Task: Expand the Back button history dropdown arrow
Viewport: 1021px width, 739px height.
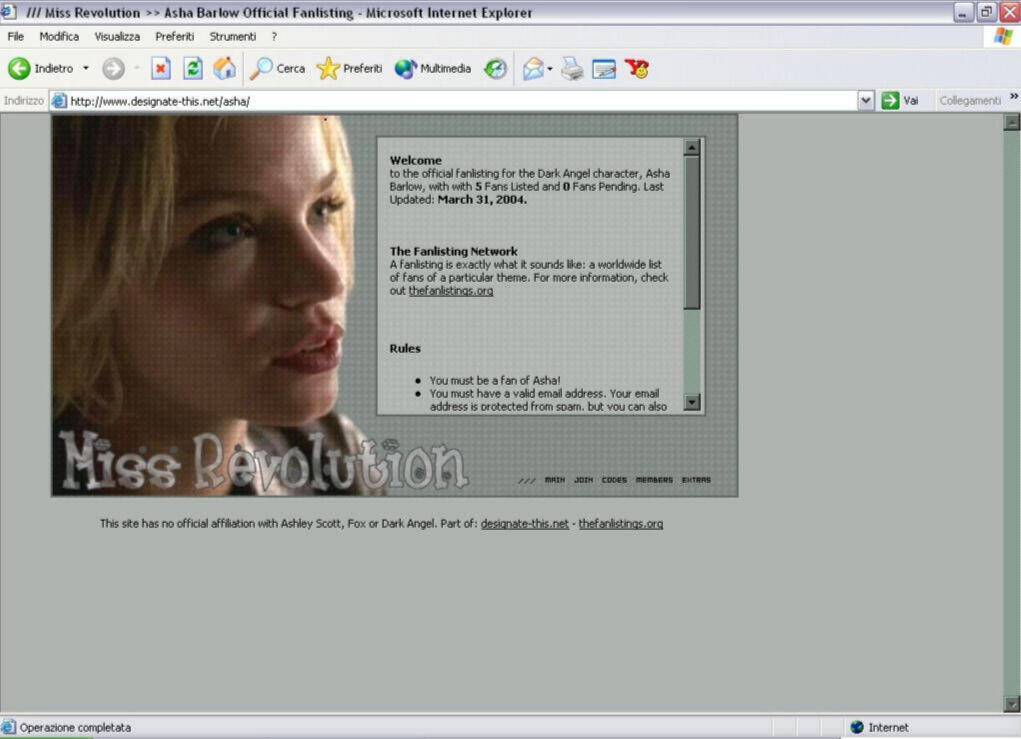Action: pyautogui.click(x=86, y=69)
